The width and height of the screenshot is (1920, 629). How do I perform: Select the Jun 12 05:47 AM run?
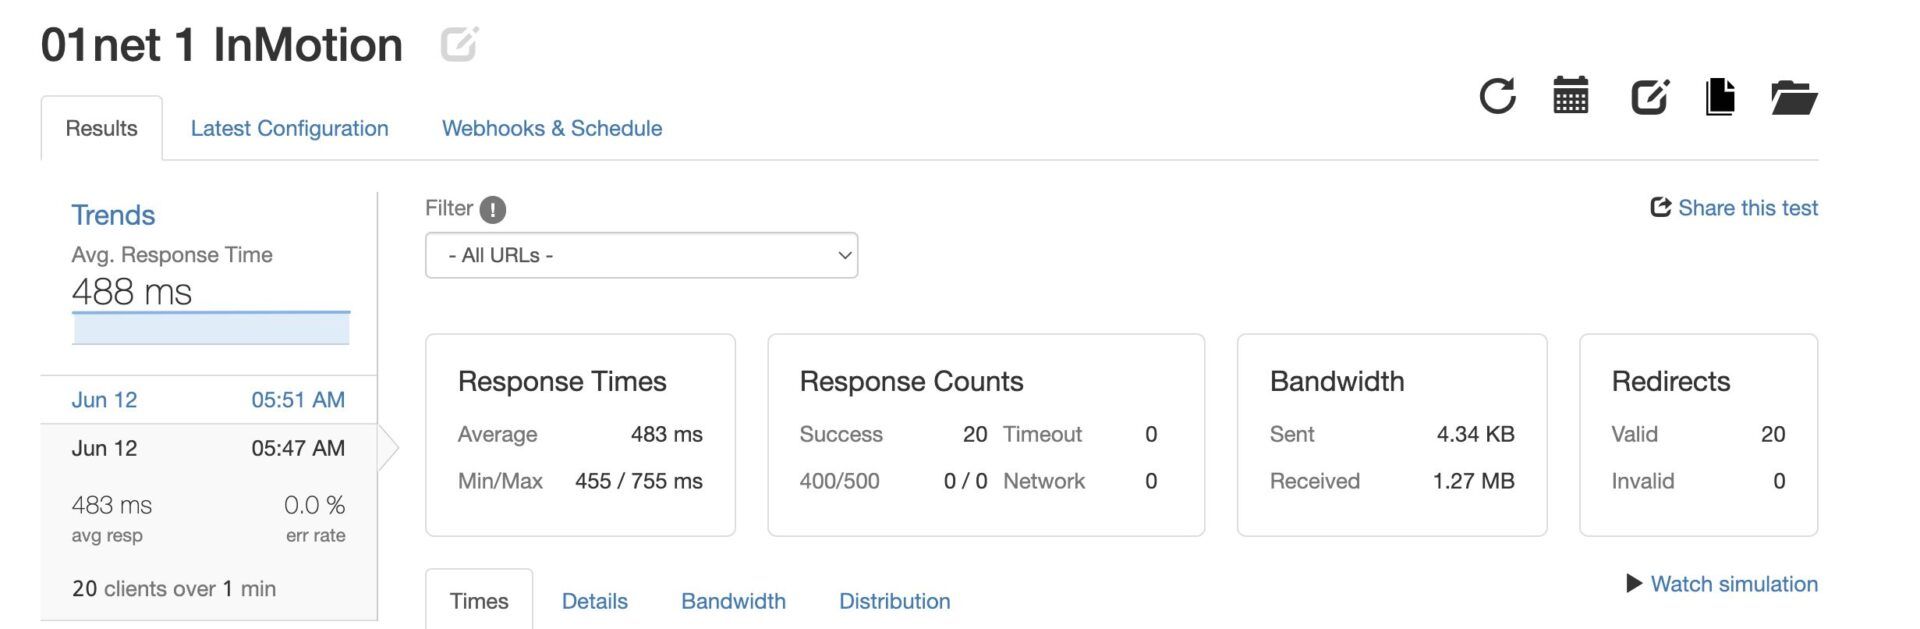(208, 448)
